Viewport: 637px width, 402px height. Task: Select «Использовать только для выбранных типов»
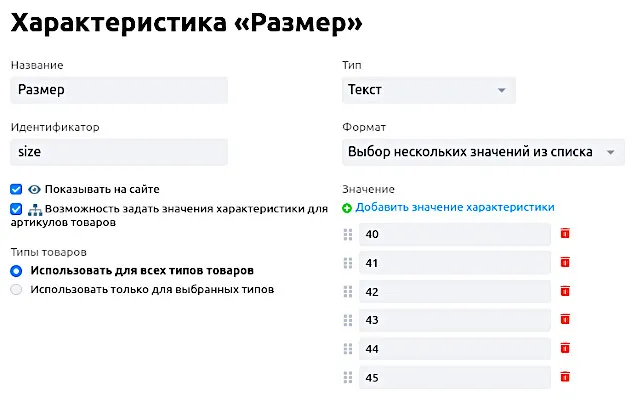pos(16,289)
